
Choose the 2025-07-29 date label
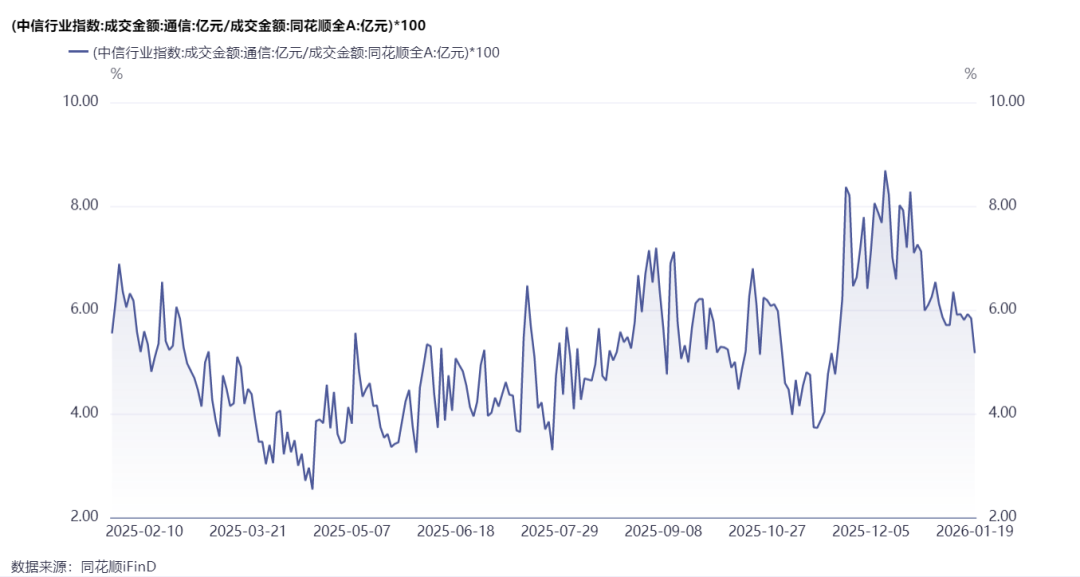pyautogui.click(x=560, y=532)
